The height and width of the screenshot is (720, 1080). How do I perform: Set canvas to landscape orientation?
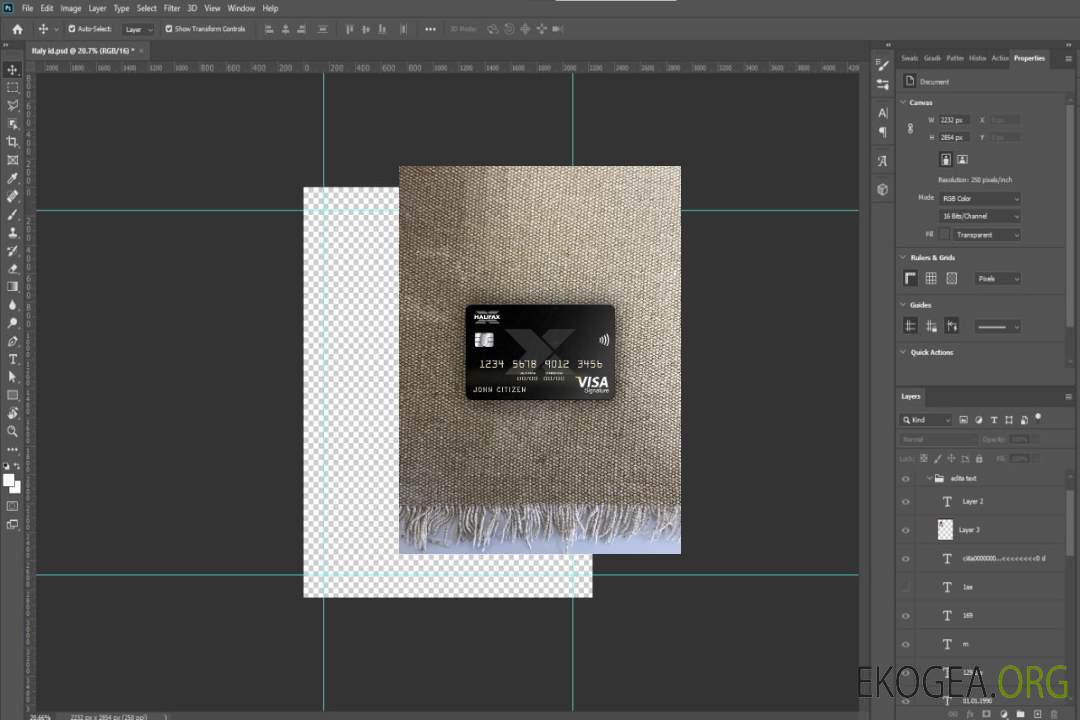pos(962,159)
